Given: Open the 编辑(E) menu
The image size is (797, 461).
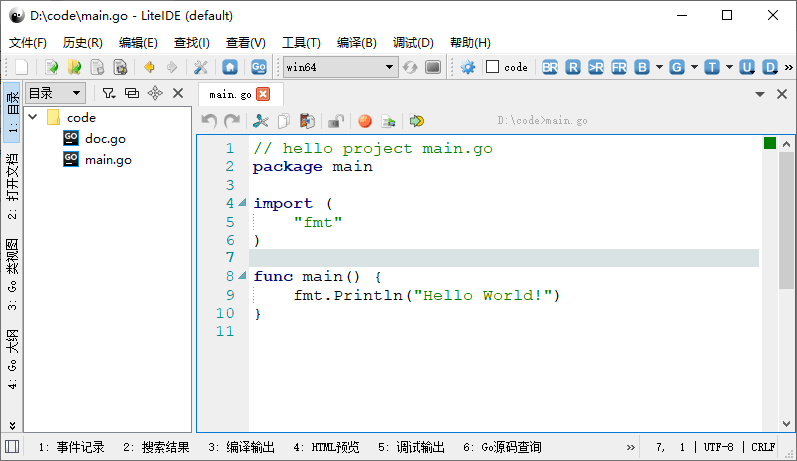Looking at the screenshot, I should (138, 43).
